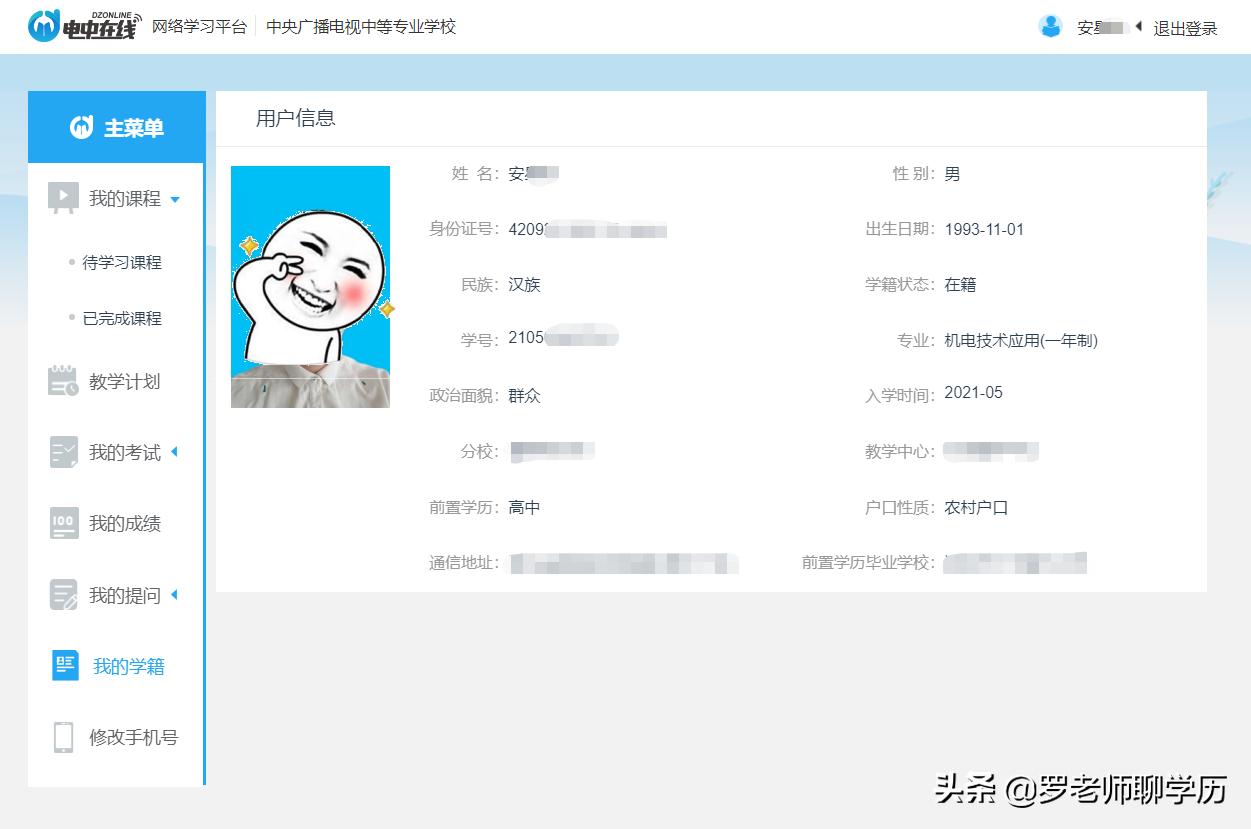Screen dimensions: 1251x829
Task: Select the 我的成绩 score icon
Action: pos(62,523)
